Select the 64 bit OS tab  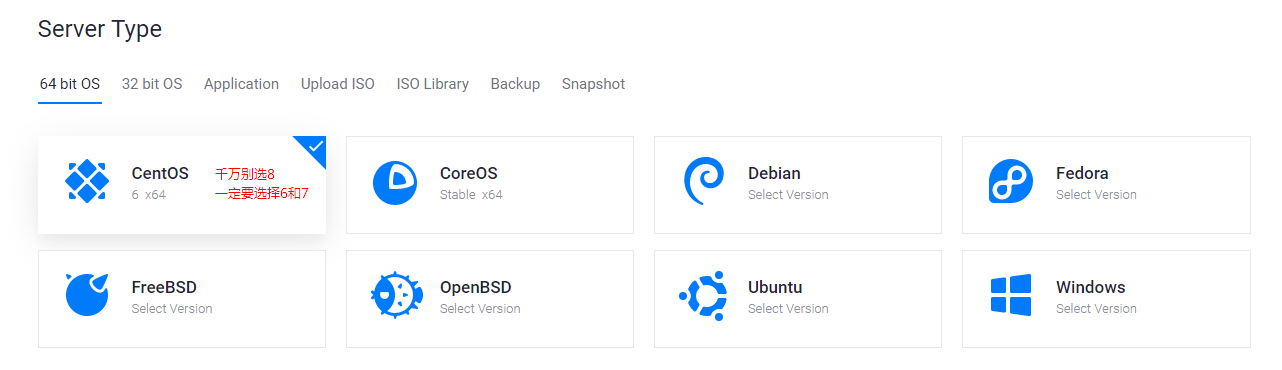[x=70, y=84]
